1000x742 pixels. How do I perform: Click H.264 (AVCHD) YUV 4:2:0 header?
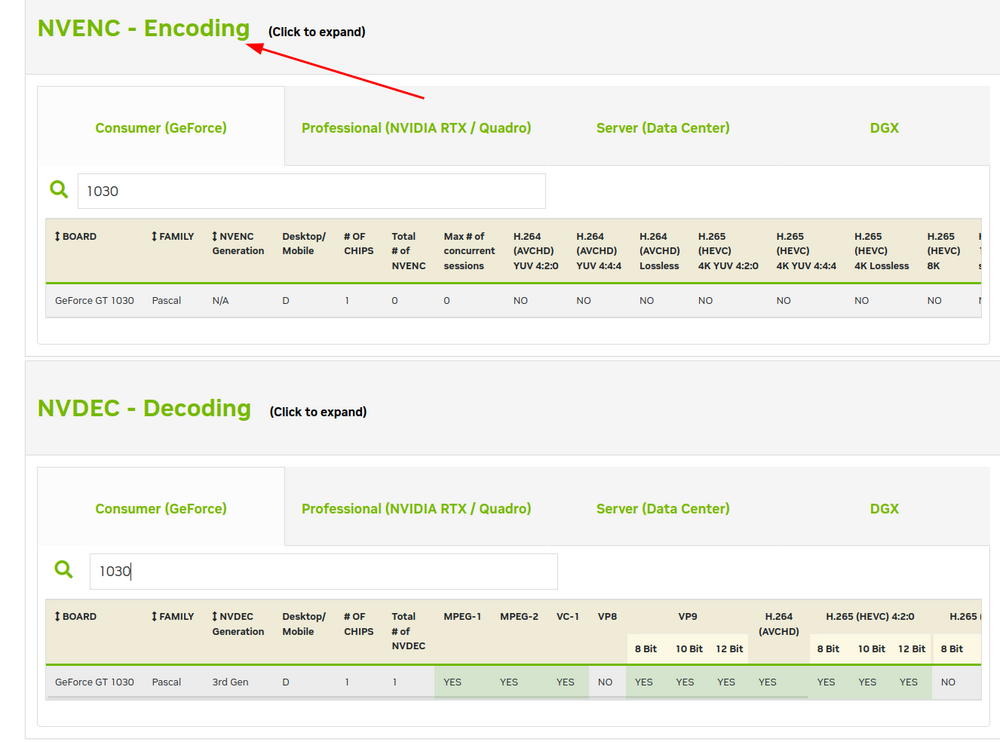tap(536, 251)
